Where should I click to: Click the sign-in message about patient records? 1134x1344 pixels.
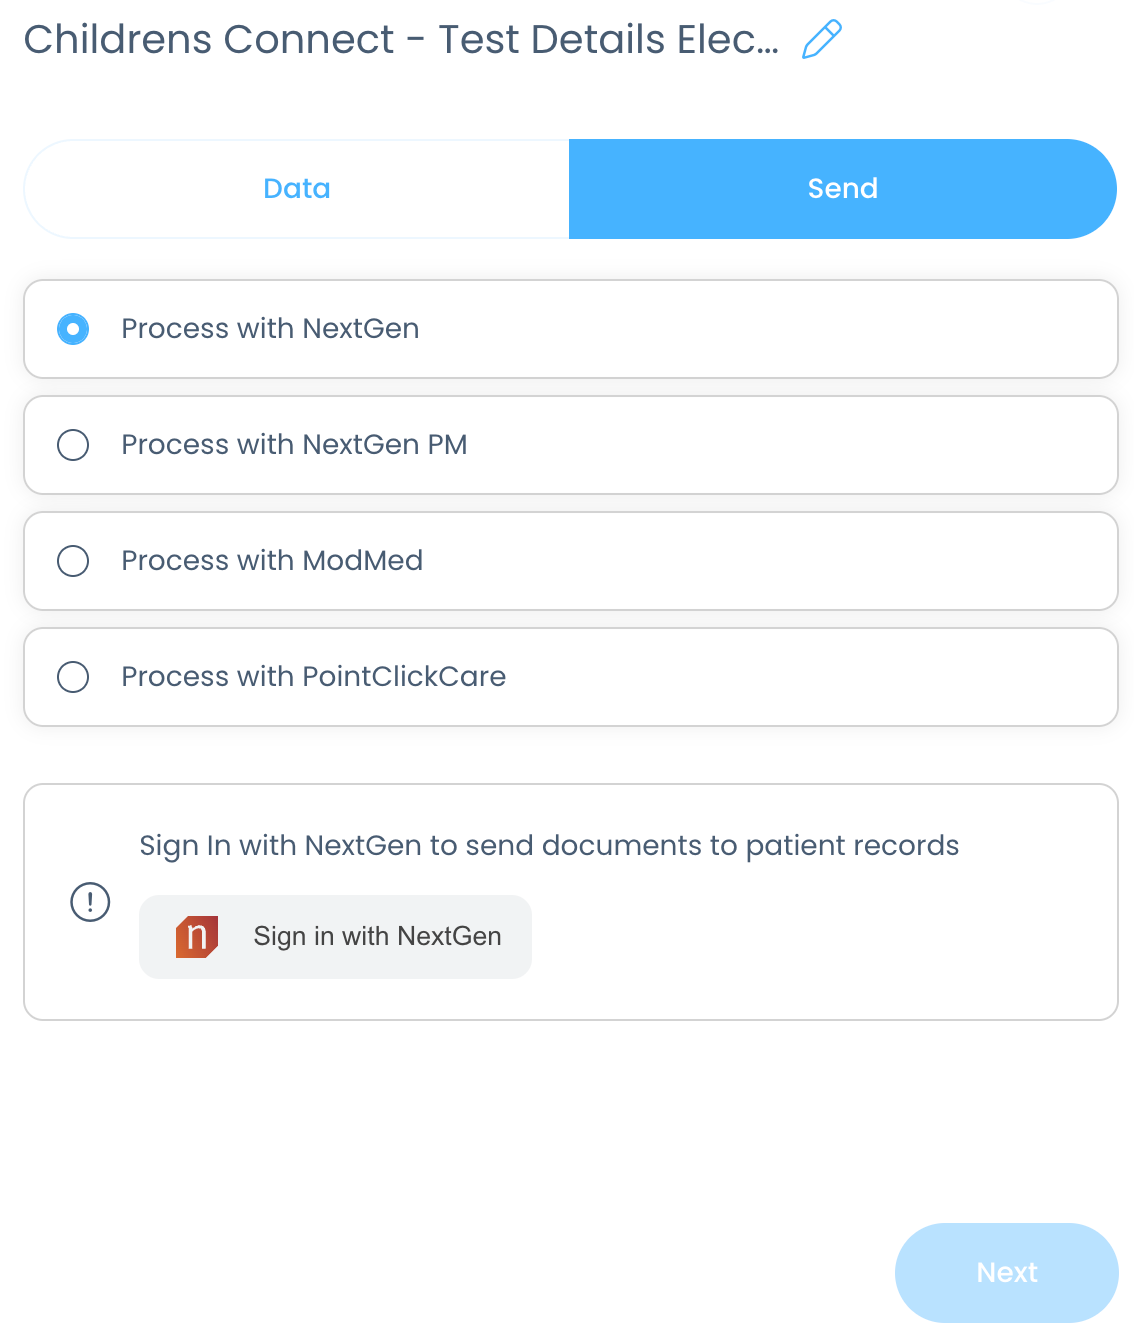point(549,846)
